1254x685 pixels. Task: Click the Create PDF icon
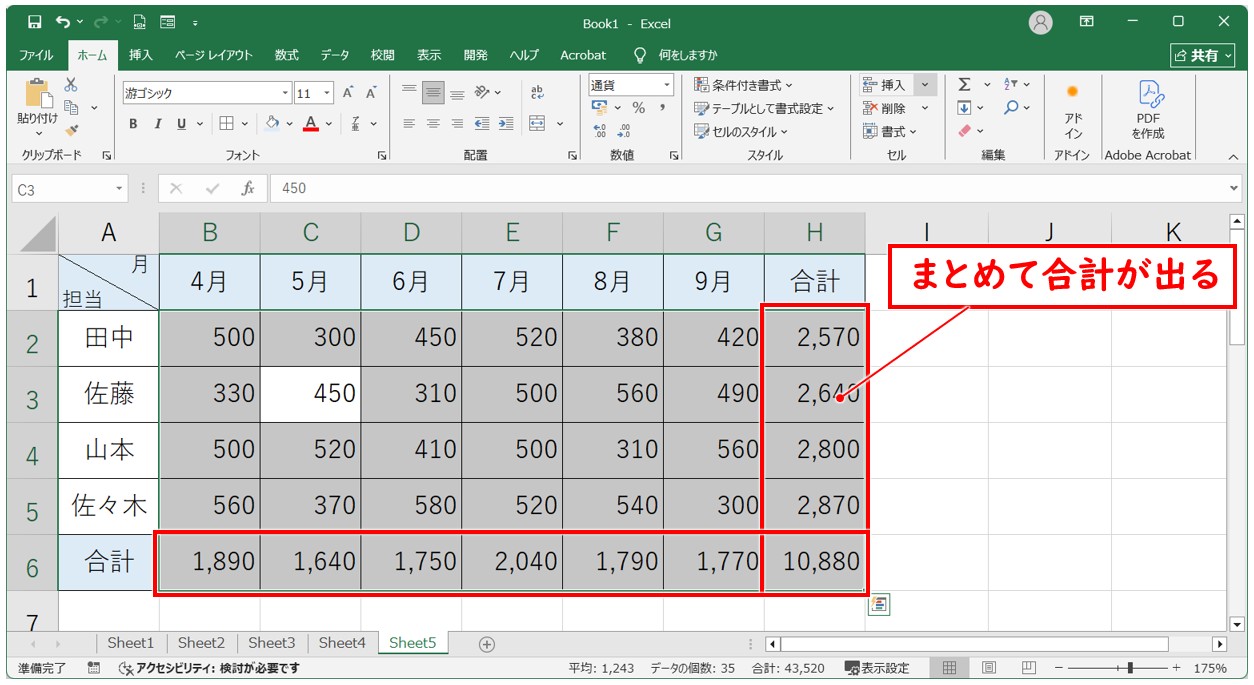(x=1148, y=111)
